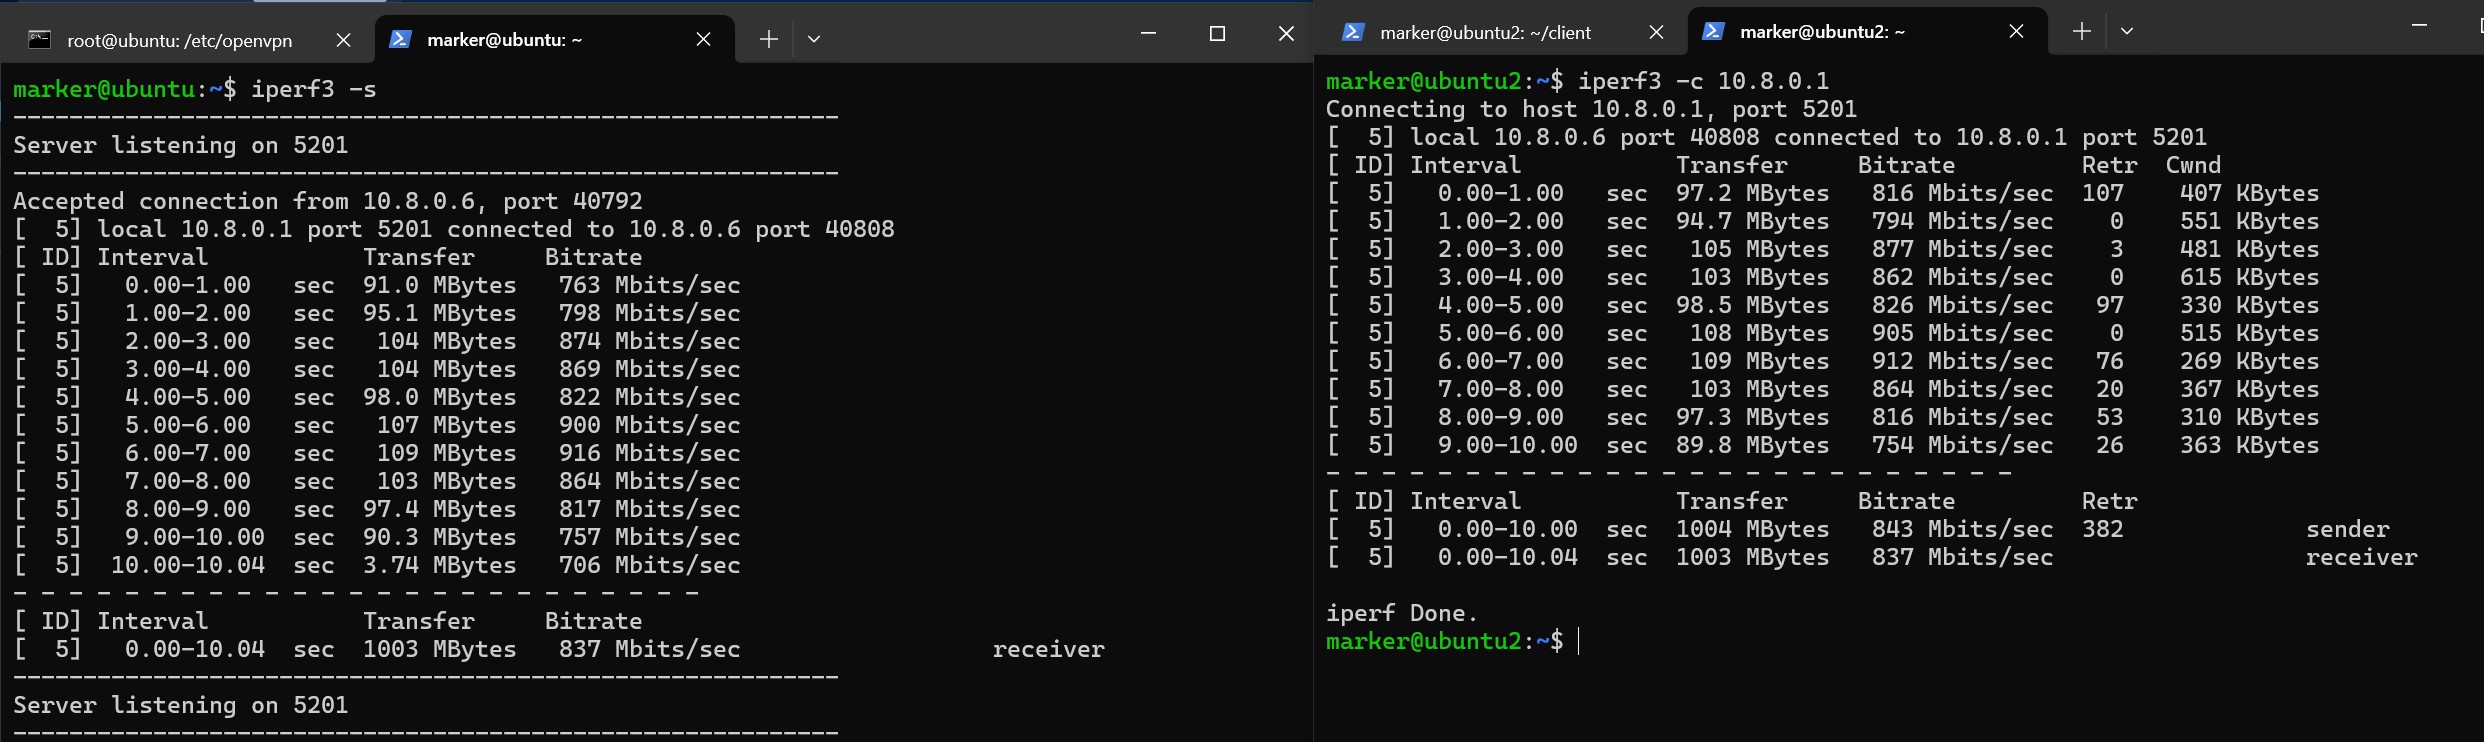Close the marker@ubuntu2: ~/client tab
Image resolution: width=2484 pixels, height=742 pixels.
[x=1656, y=32]
